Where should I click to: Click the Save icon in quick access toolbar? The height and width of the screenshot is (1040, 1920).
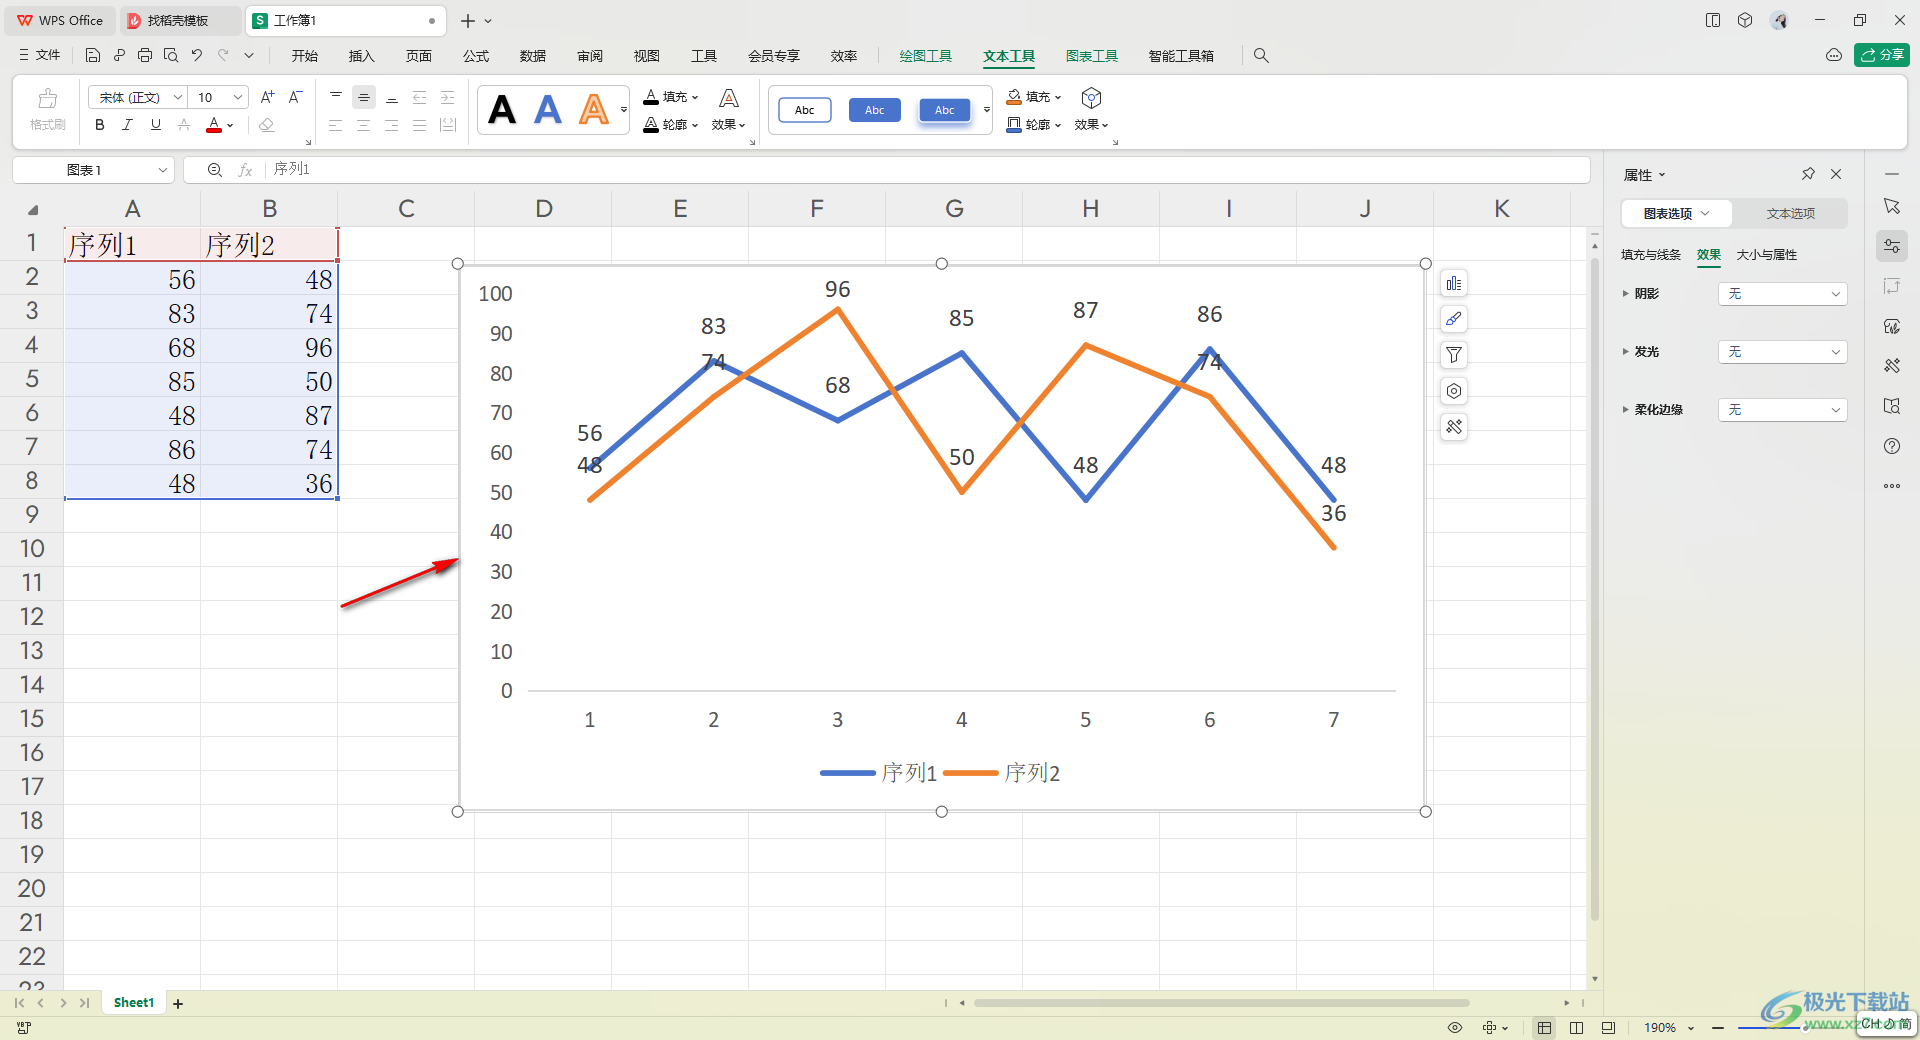[x=93, y=56]
